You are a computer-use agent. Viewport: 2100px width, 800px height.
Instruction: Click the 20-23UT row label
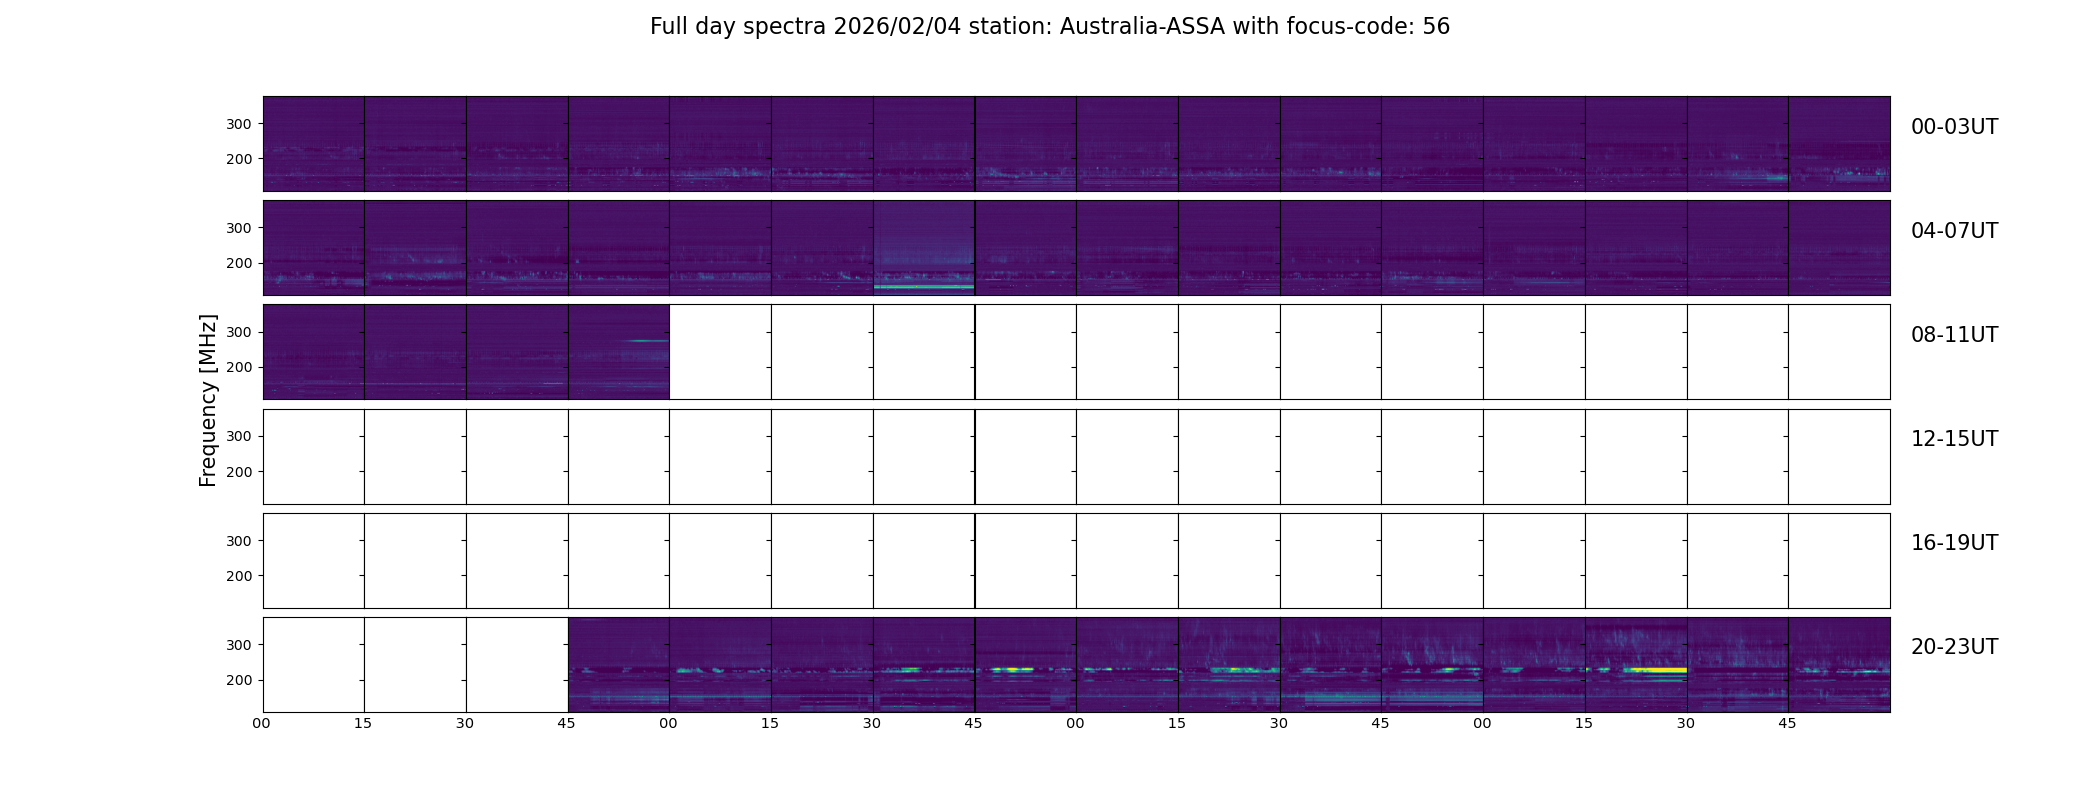(1954, 647)
